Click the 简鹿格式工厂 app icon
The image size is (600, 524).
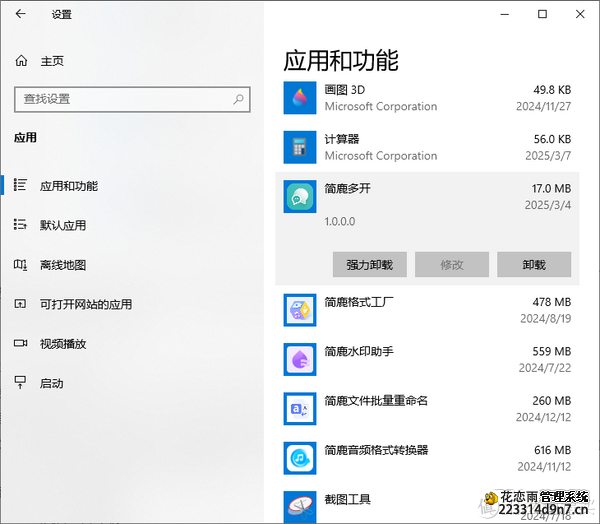click(x=300, y=310)
